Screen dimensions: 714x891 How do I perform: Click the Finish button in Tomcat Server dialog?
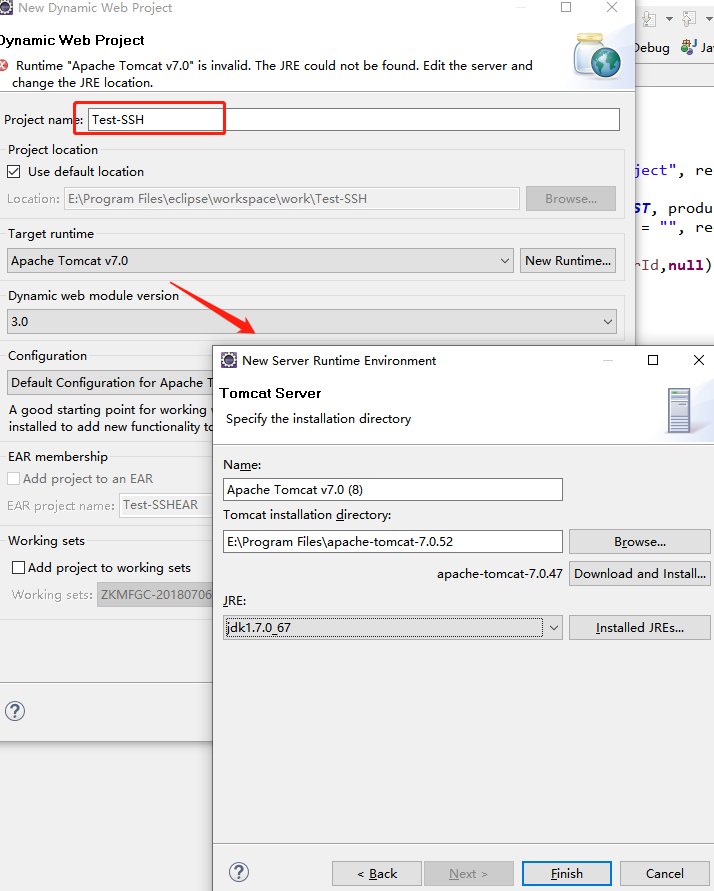(566, 873)
